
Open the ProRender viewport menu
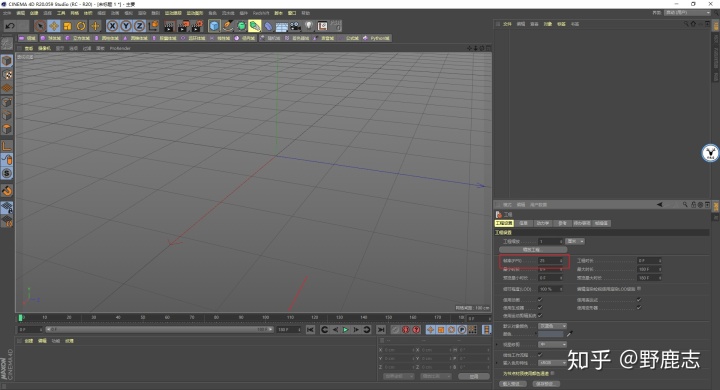tap(120, 48)
